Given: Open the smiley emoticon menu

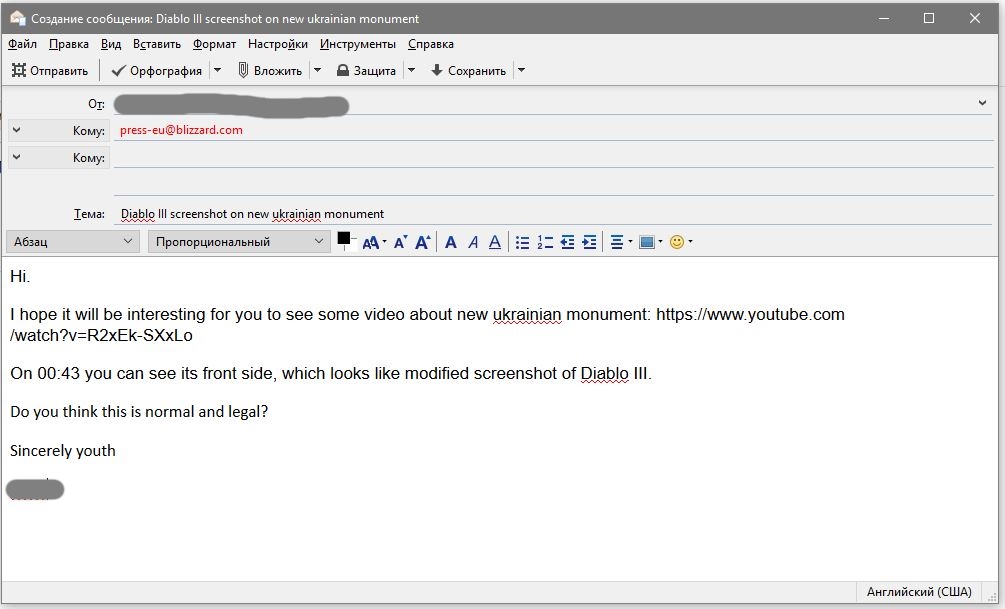Looking at the screenshot, I should (681, 242).
